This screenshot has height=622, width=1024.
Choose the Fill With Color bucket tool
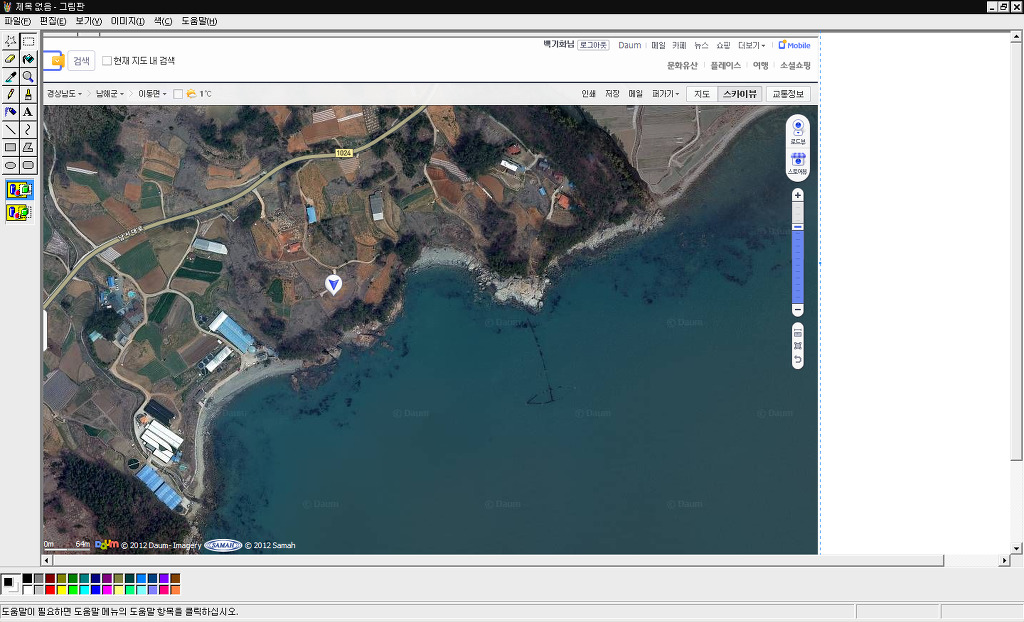coord(28,59)
